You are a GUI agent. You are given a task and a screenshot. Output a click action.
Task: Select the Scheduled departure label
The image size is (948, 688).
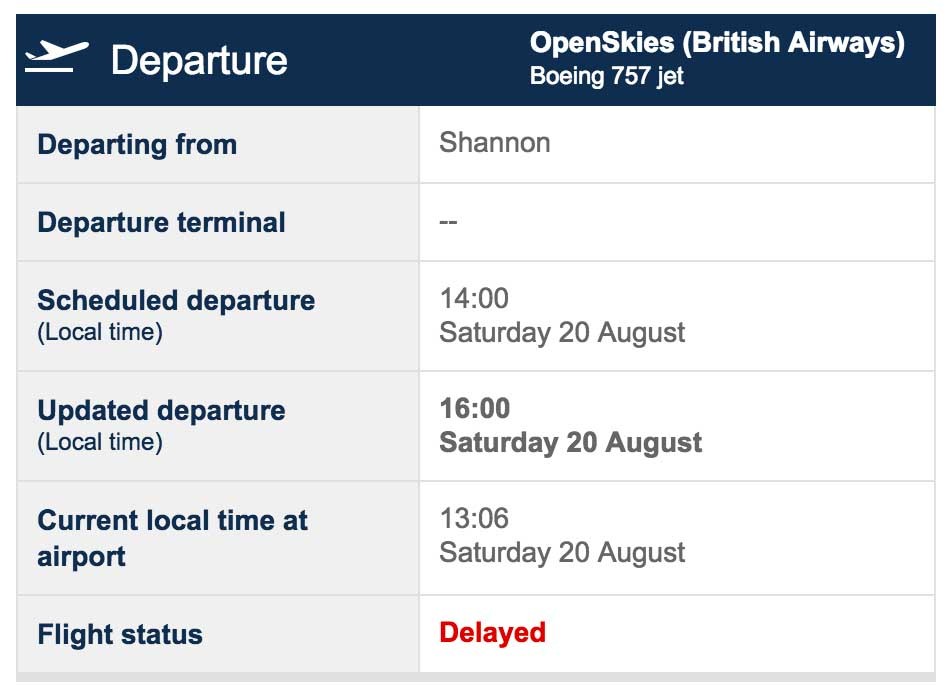(176, 300)
